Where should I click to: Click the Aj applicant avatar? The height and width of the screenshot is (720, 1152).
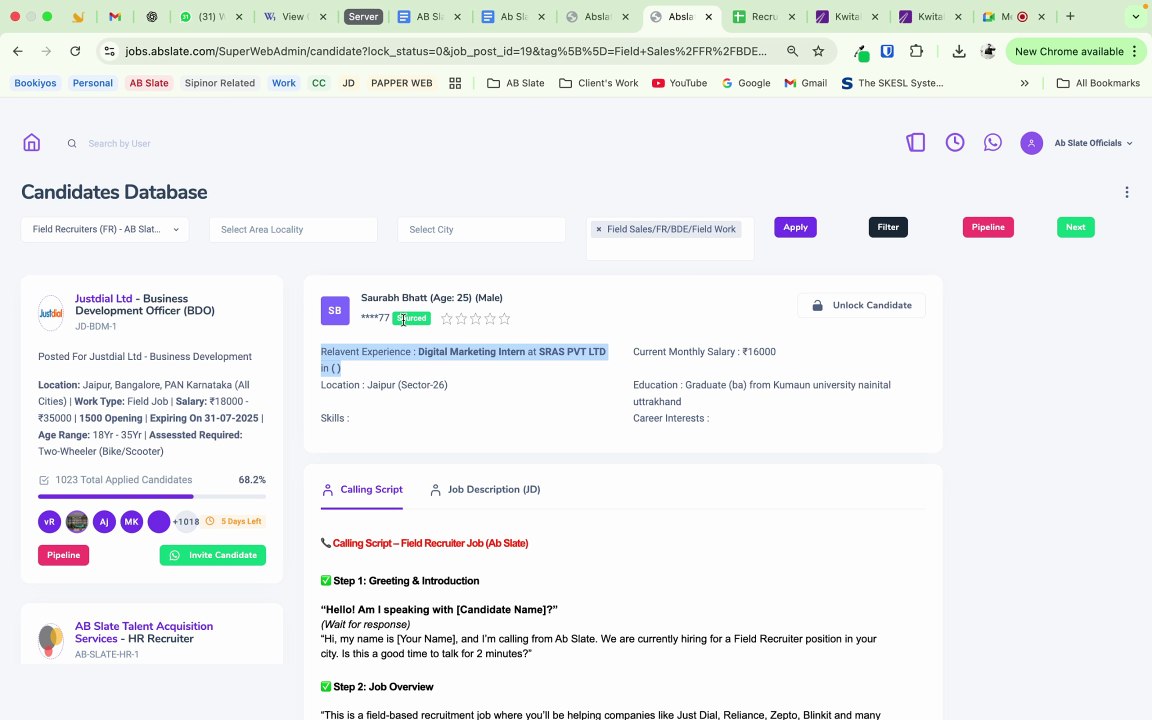(104, 522)
